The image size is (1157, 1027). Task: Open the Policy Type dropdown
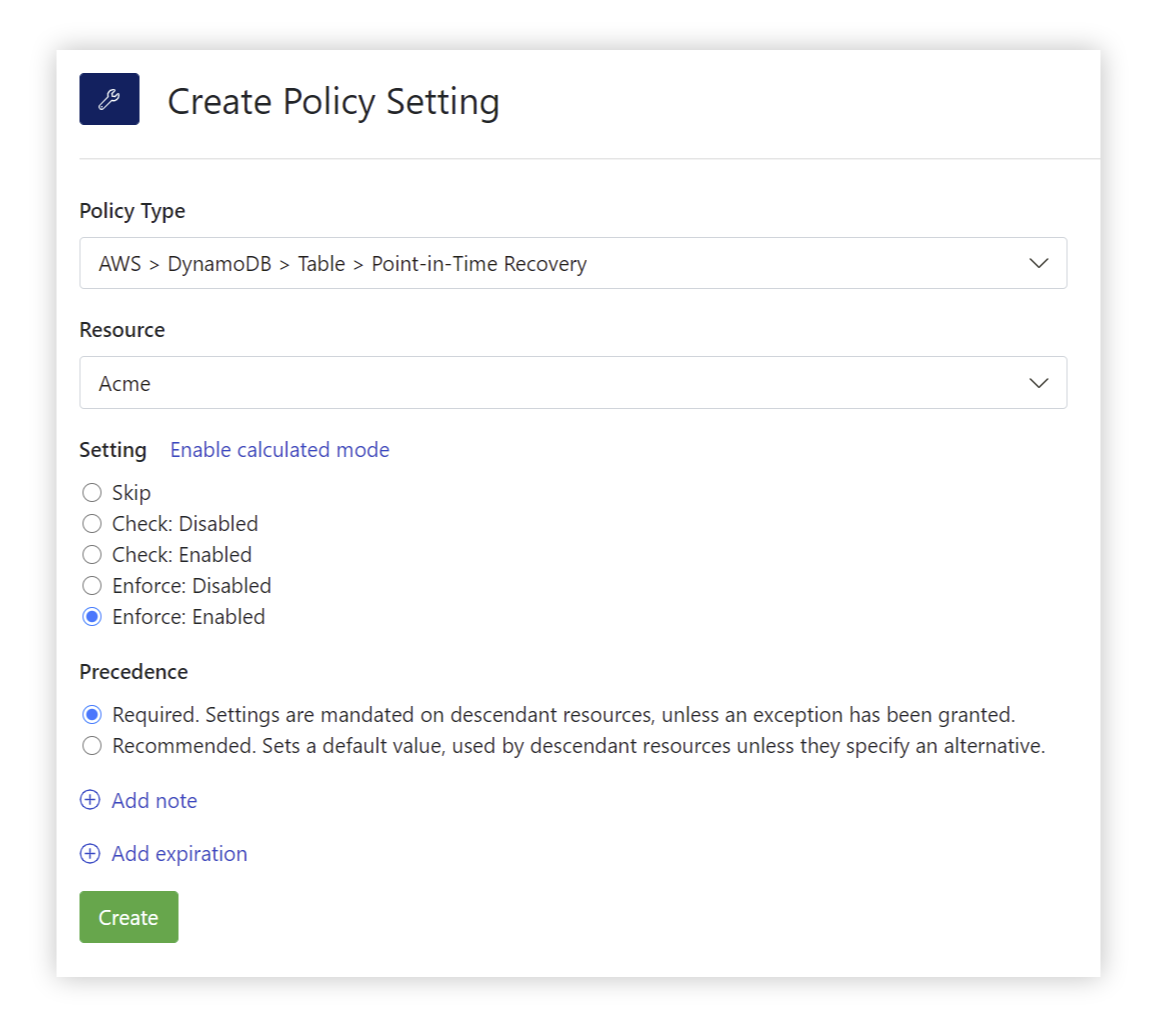573,263
